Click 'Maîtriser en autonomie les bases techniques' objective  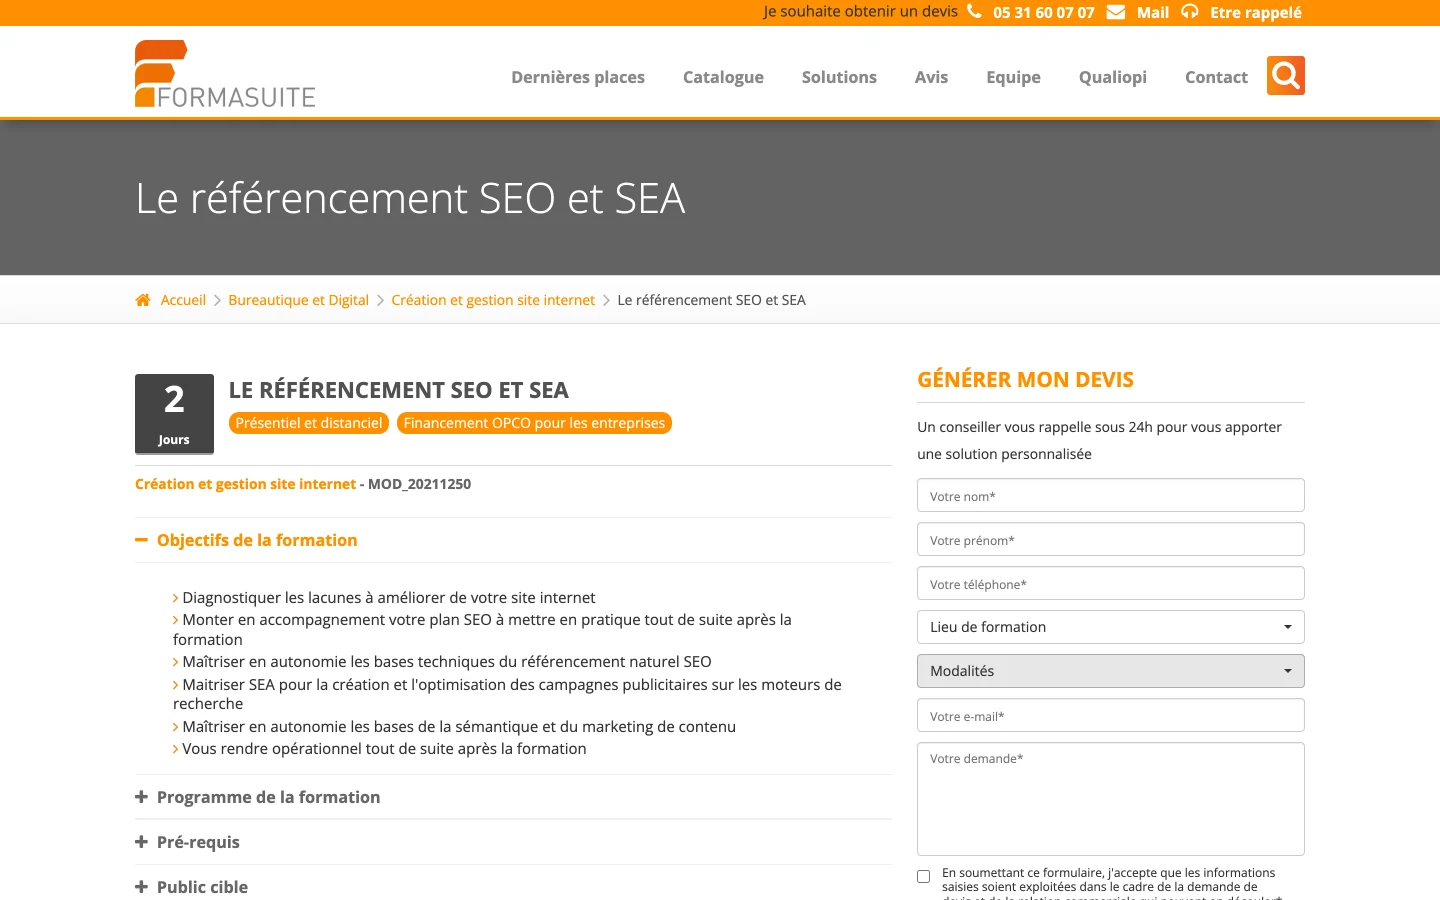pyautogui.click(x=446, y=662)
